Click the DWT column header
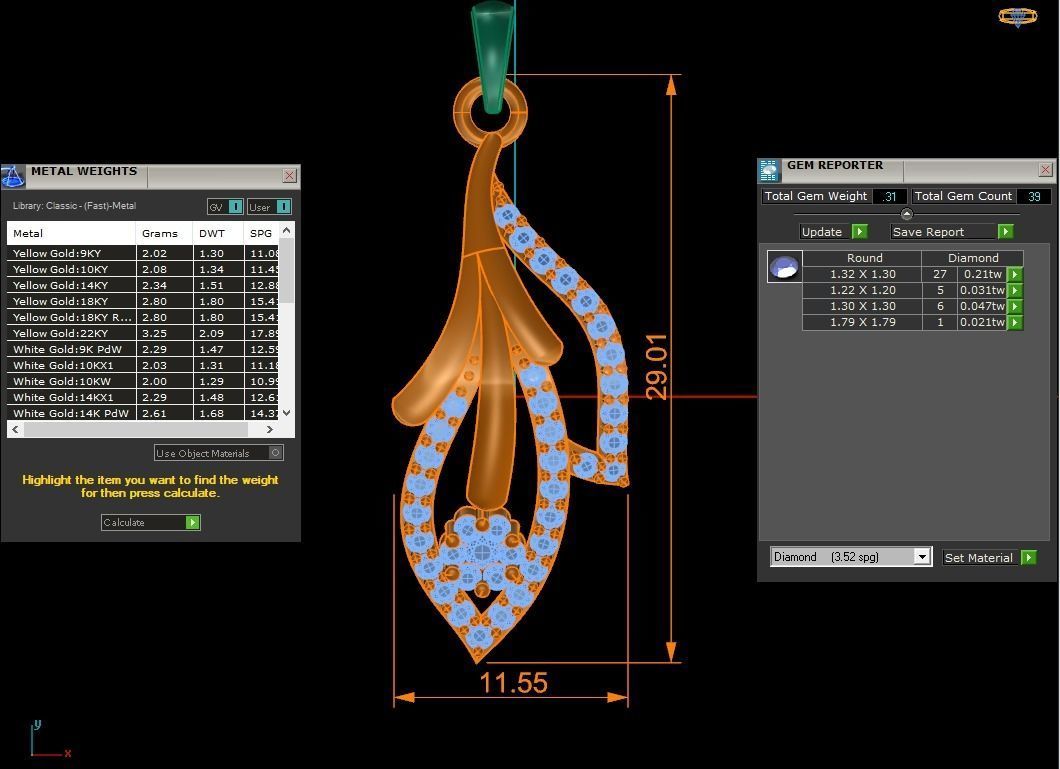 click(x=218, y=233)
